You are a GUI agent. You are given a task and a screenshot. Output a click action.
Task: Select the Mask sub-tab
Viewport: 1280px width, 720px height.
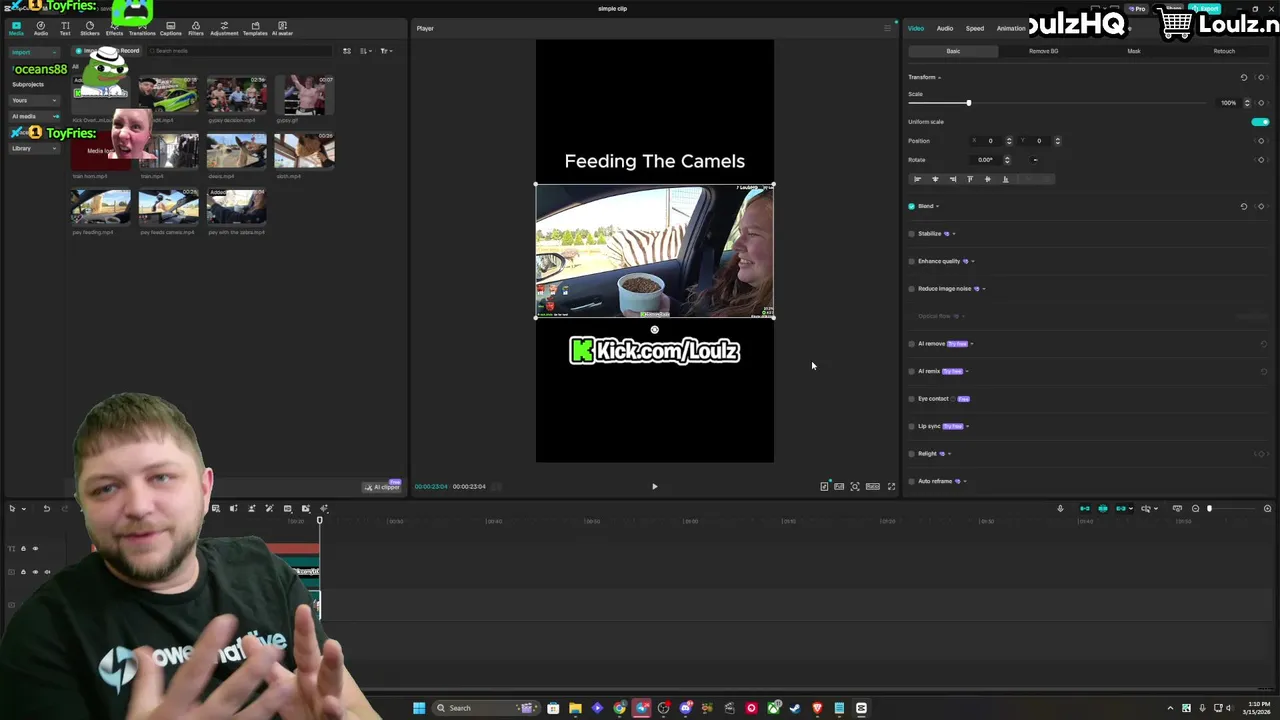pyautogui.click(x=1134, y=51)
